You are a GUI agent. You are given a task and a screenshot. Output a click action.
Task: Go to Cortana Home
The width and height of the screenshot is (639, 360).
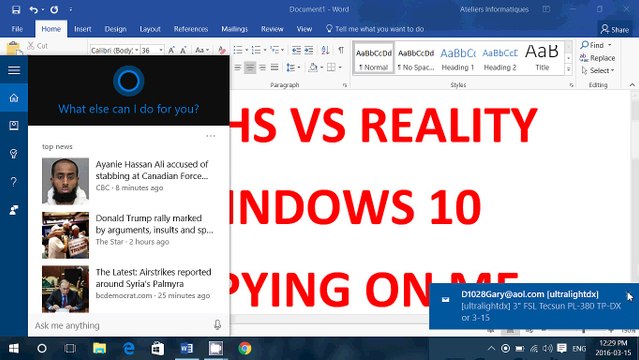14,98
